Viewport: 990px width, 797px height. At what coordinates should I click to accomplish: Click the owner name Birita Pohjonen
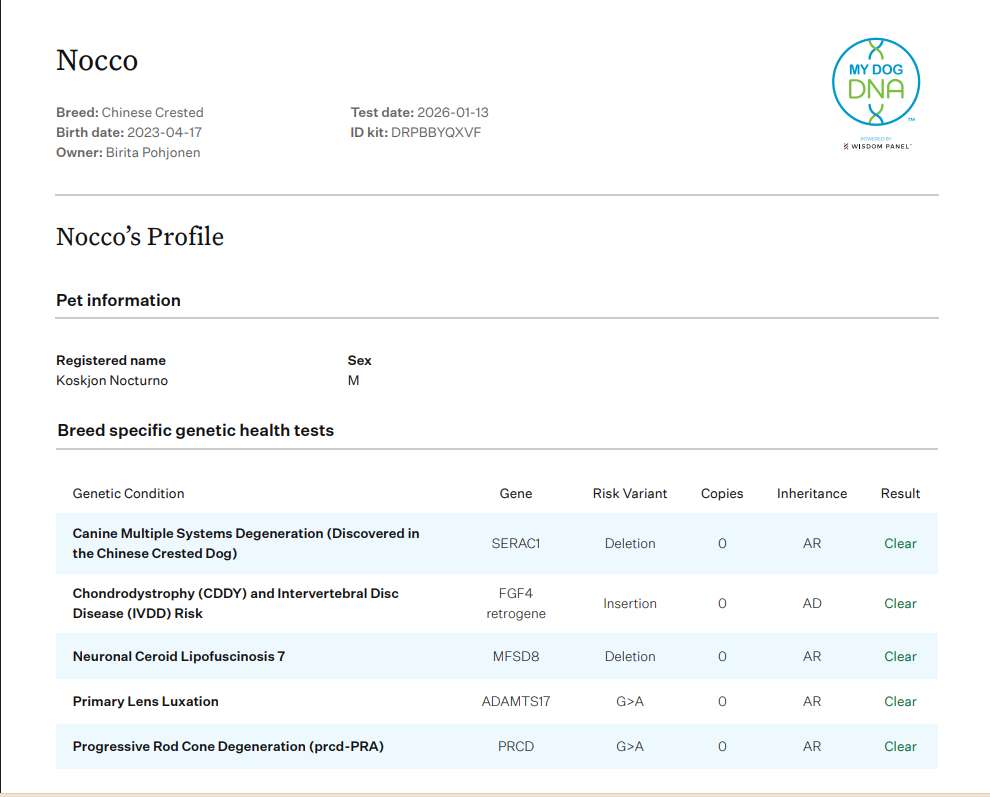click(153, 152)
